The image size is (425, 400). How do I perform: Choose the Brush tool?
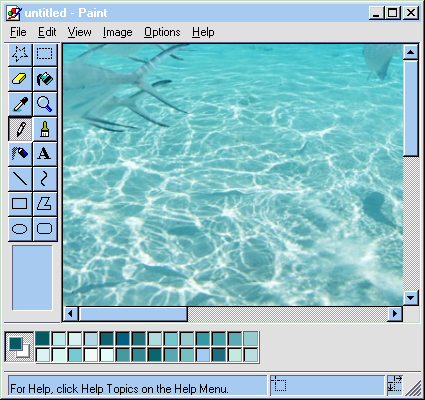coord(45,129)
